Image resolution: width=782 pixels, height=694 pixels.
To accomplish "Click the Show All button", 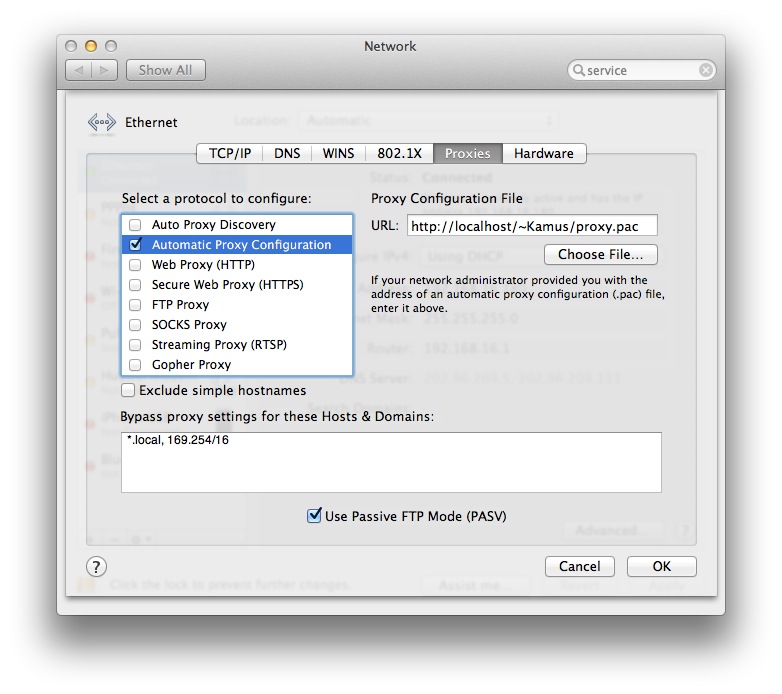I will pos(166,70).
